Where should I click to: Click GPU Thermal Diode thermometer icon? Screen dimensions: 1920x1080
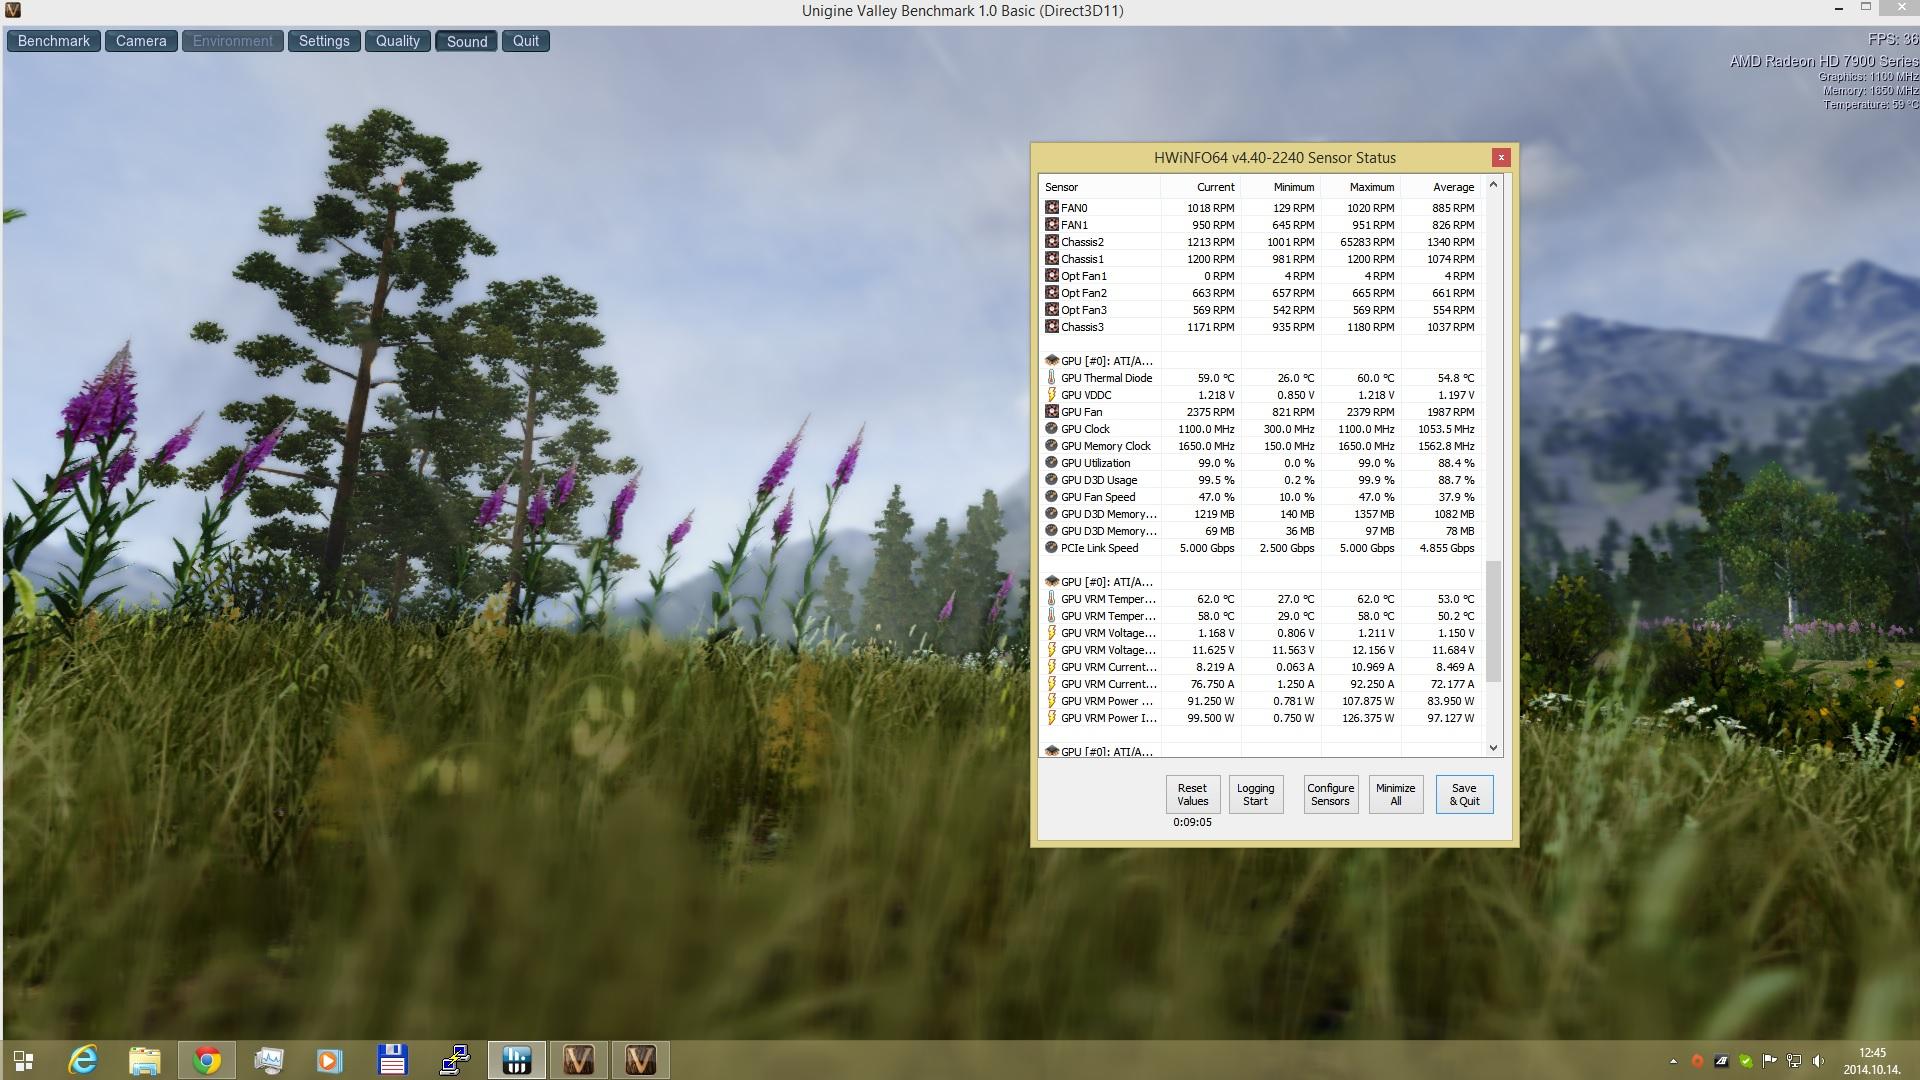tap(1051, 377)
